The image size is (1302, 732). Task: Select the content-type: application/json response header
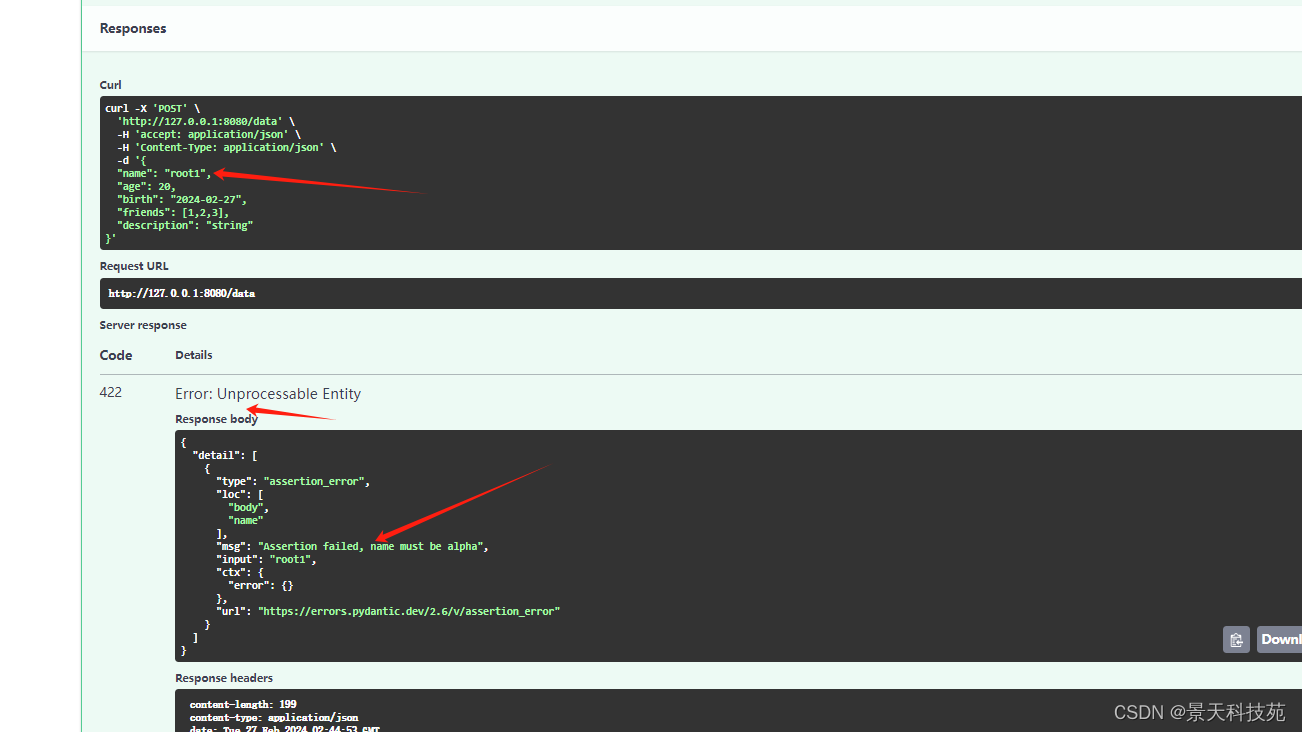click(x=274, y=717)
